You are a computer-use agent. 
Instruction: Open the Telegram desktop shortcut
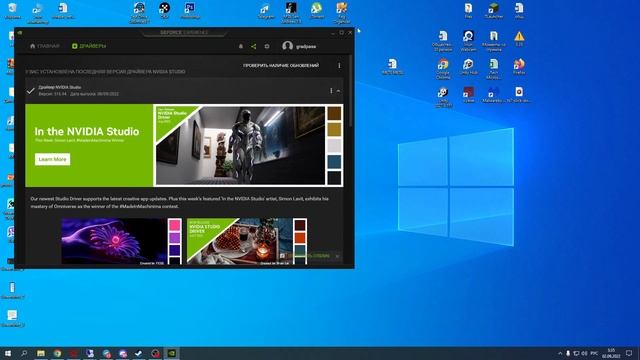266,11
